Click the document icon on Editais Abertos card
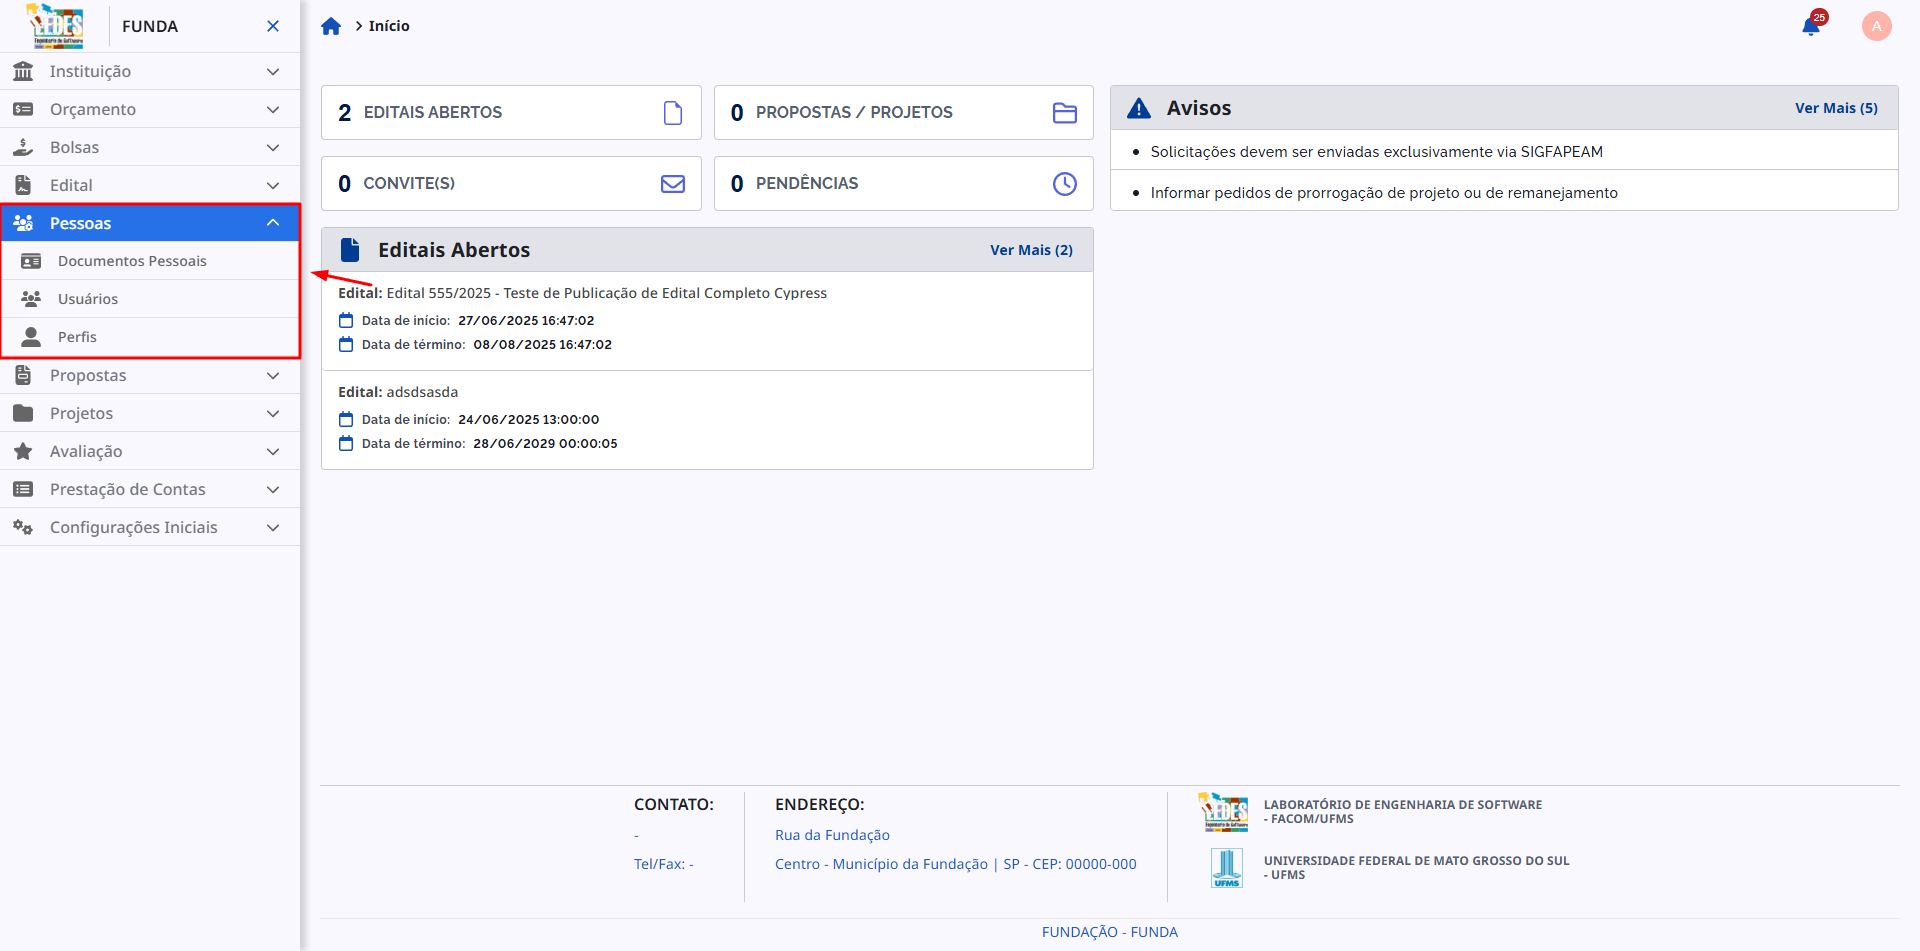1920x951 pixels. pos(672,112)
